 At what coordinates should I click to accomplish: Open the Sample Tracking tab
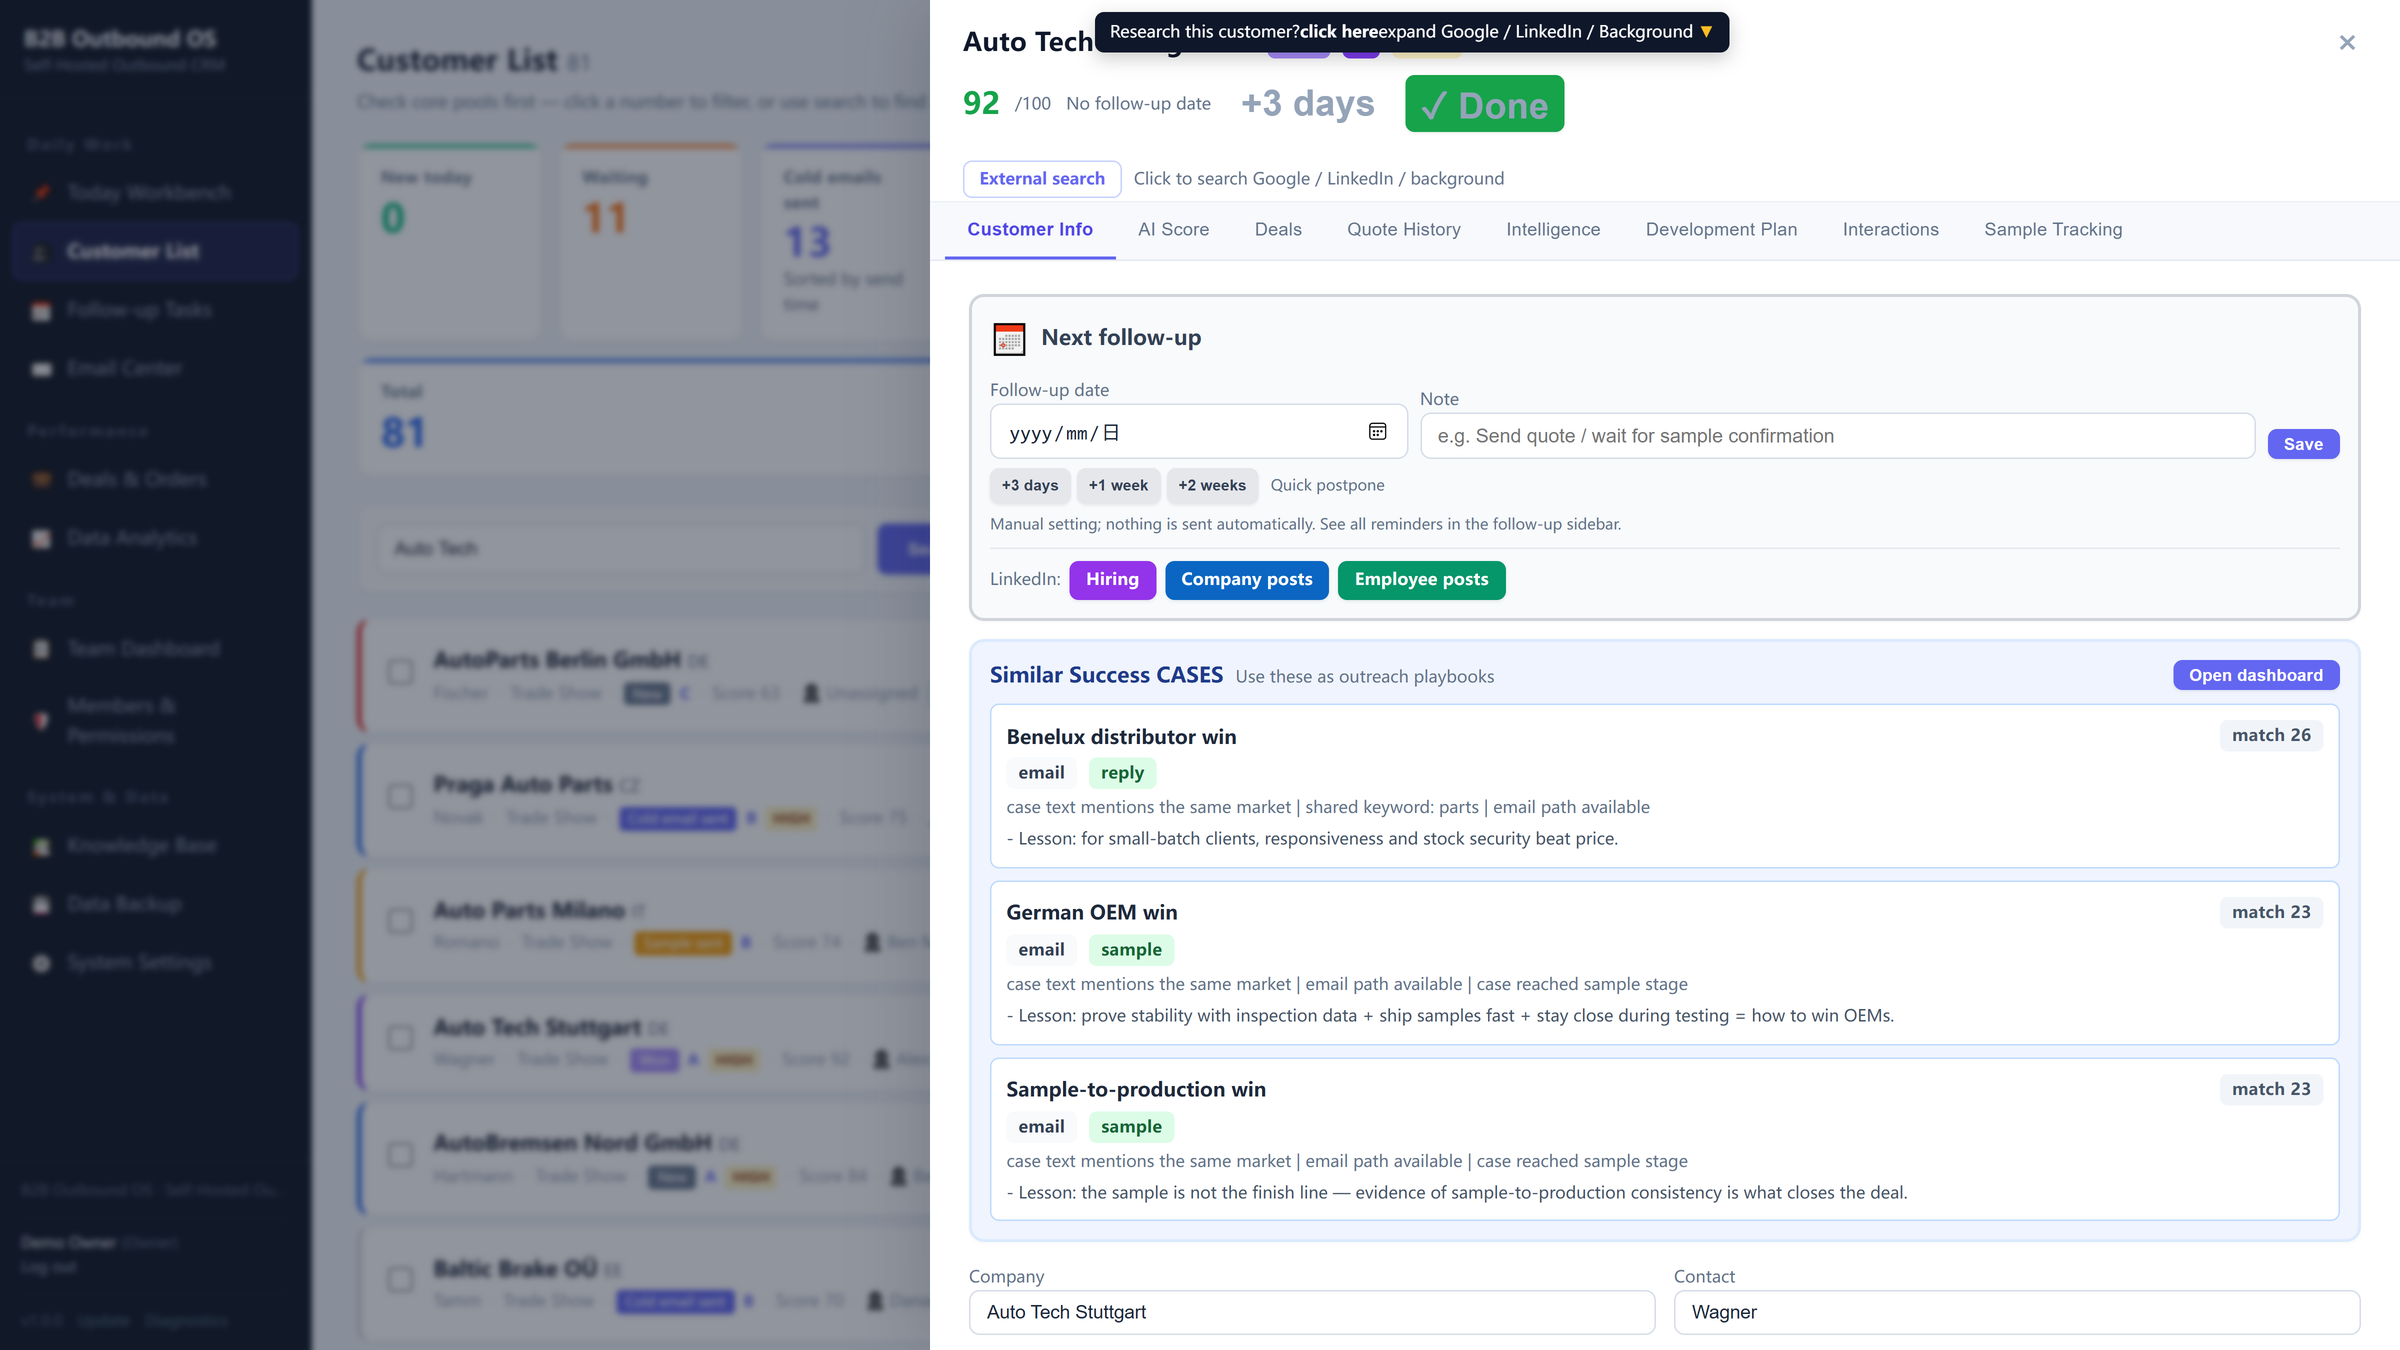2053,230
